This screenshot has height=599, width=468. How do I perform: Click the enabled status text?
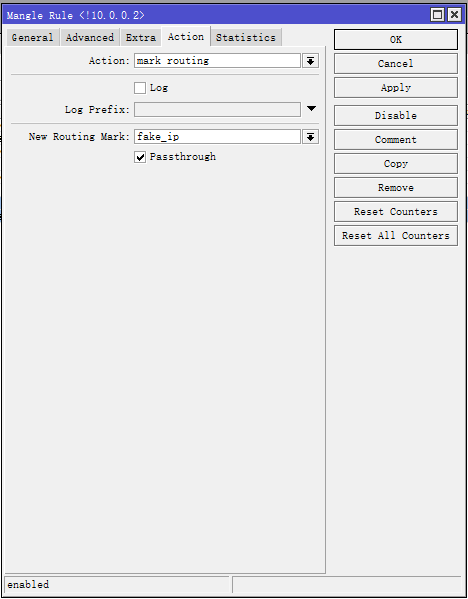pyautogui.click(x=28, y=584)
